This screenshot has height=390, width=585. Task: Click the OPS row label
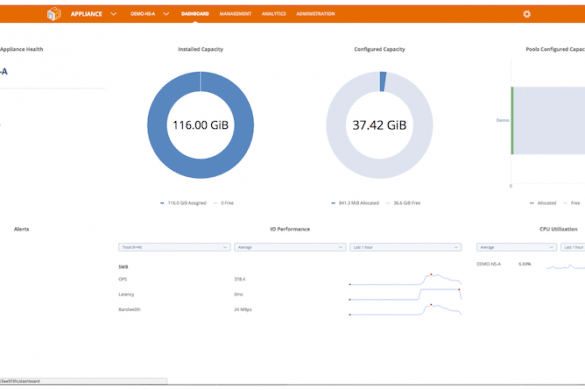[123, 279]
